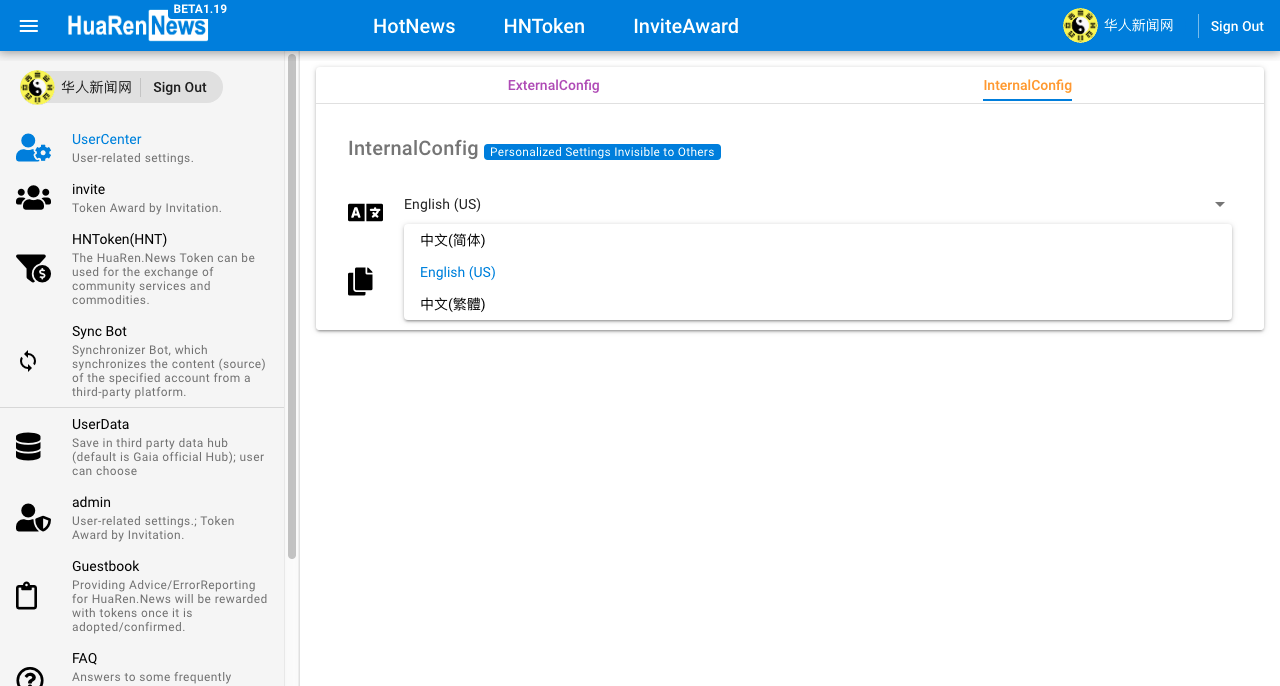
Task: Switch to the InternalConfig tab
Action: coord(1027,85)
